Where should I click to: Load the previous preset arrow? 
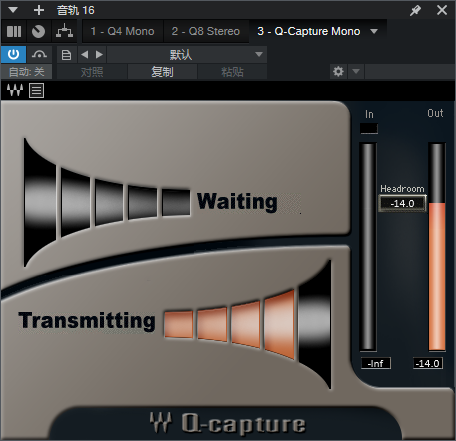[x=85, y=55]
